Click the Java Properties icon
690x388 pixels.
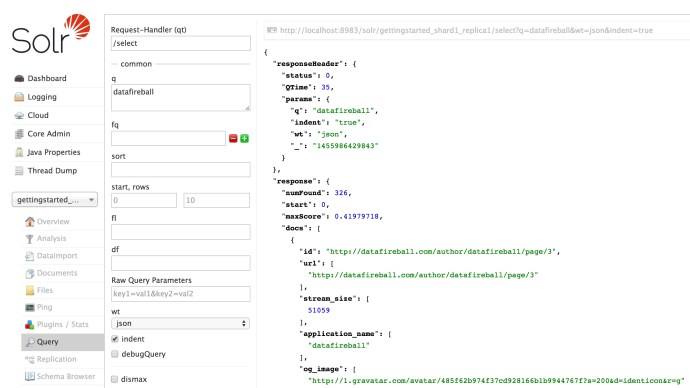(19, 152)
